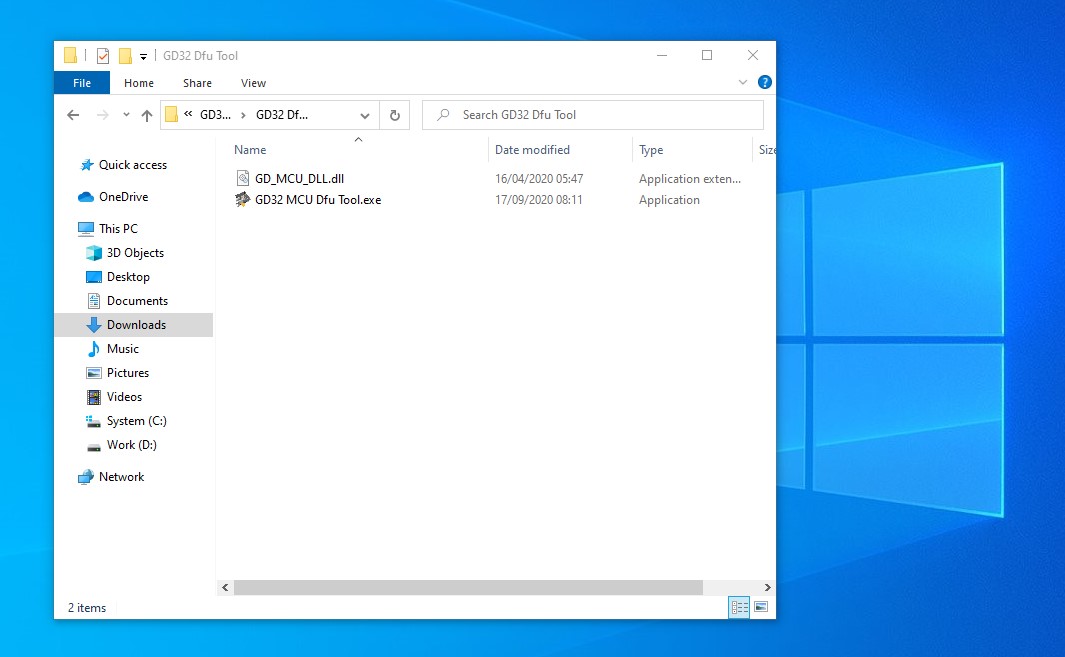
Task: Switch to the View ribbon tab
Action: (253, 83)
